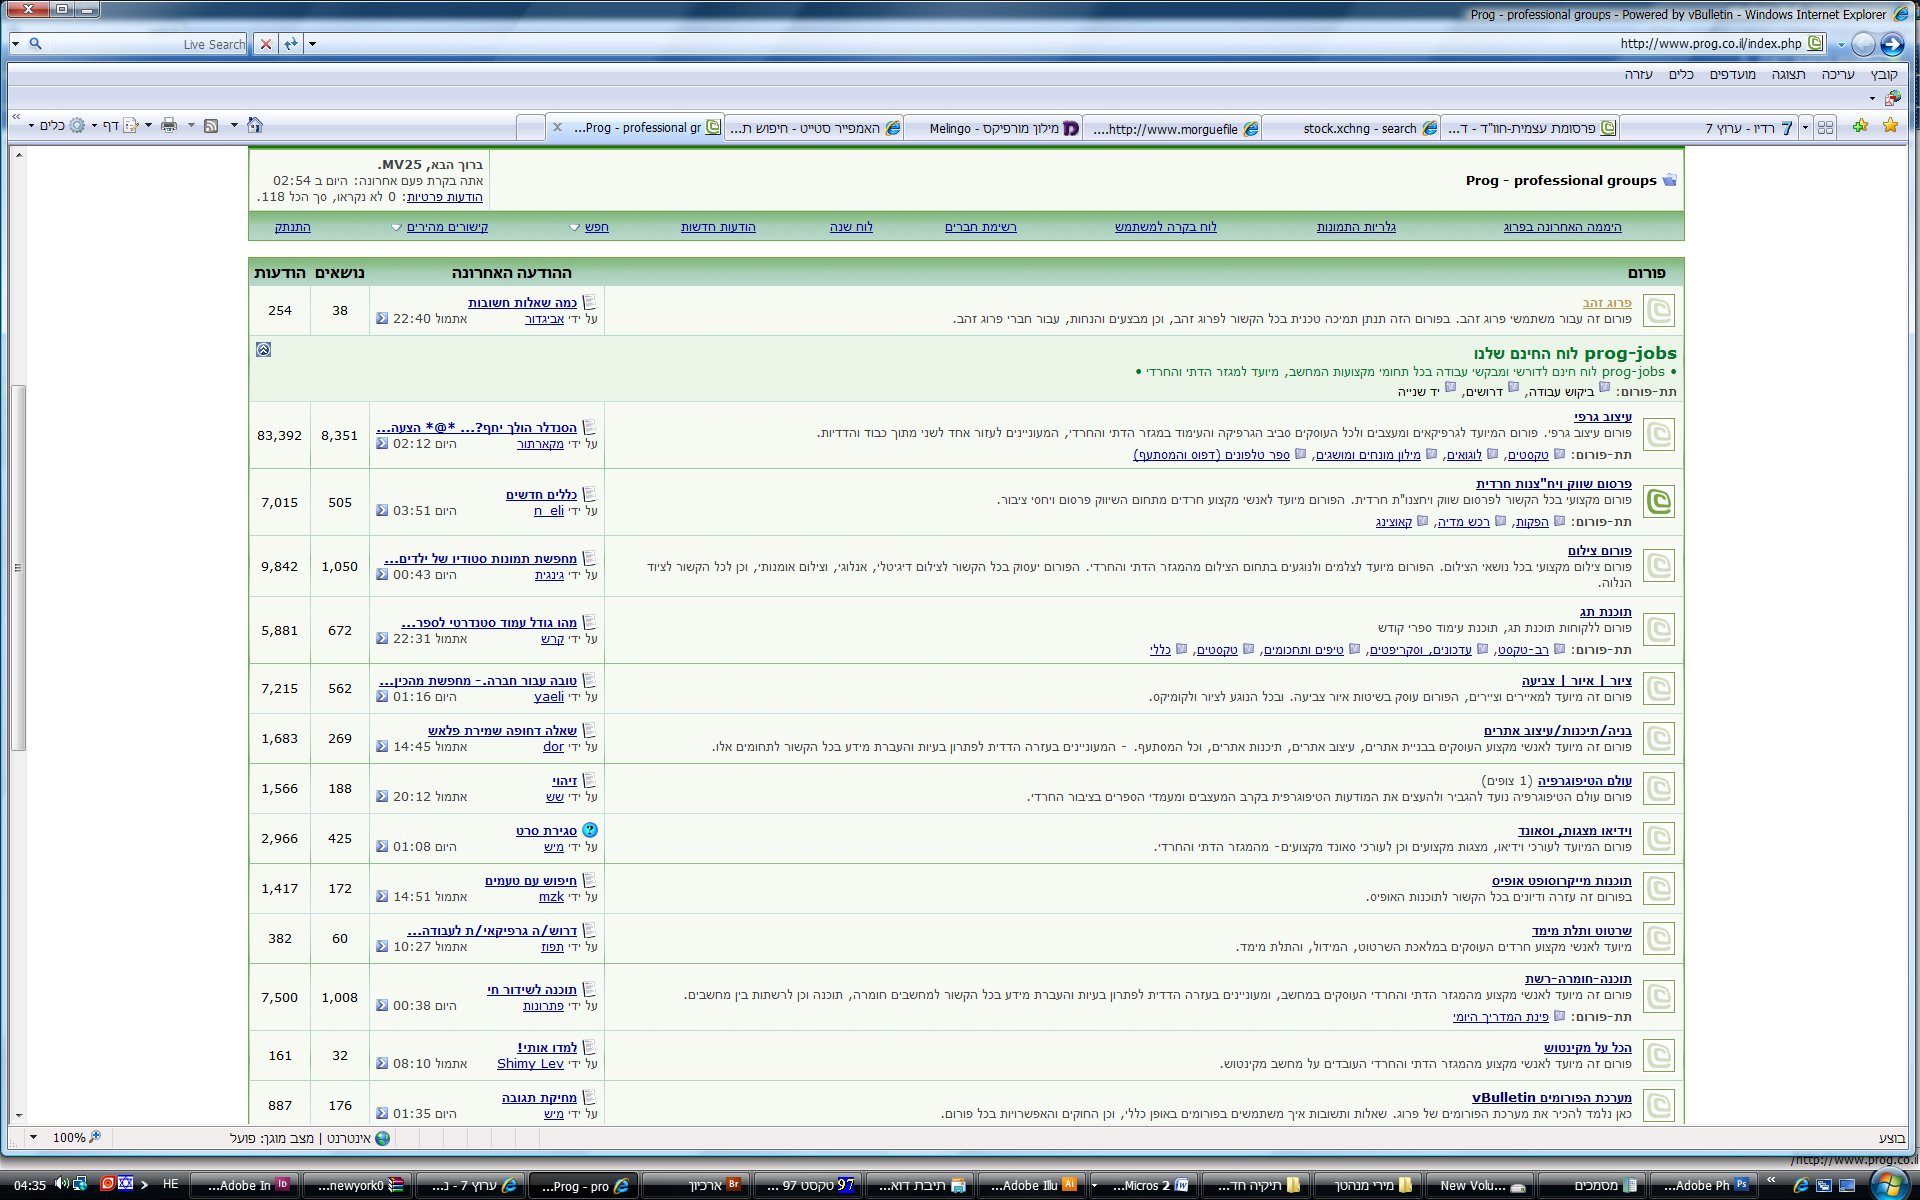
Task: Click the Refresh button beside the address bar
Action: pyautogui.click(x=290, y=44)
